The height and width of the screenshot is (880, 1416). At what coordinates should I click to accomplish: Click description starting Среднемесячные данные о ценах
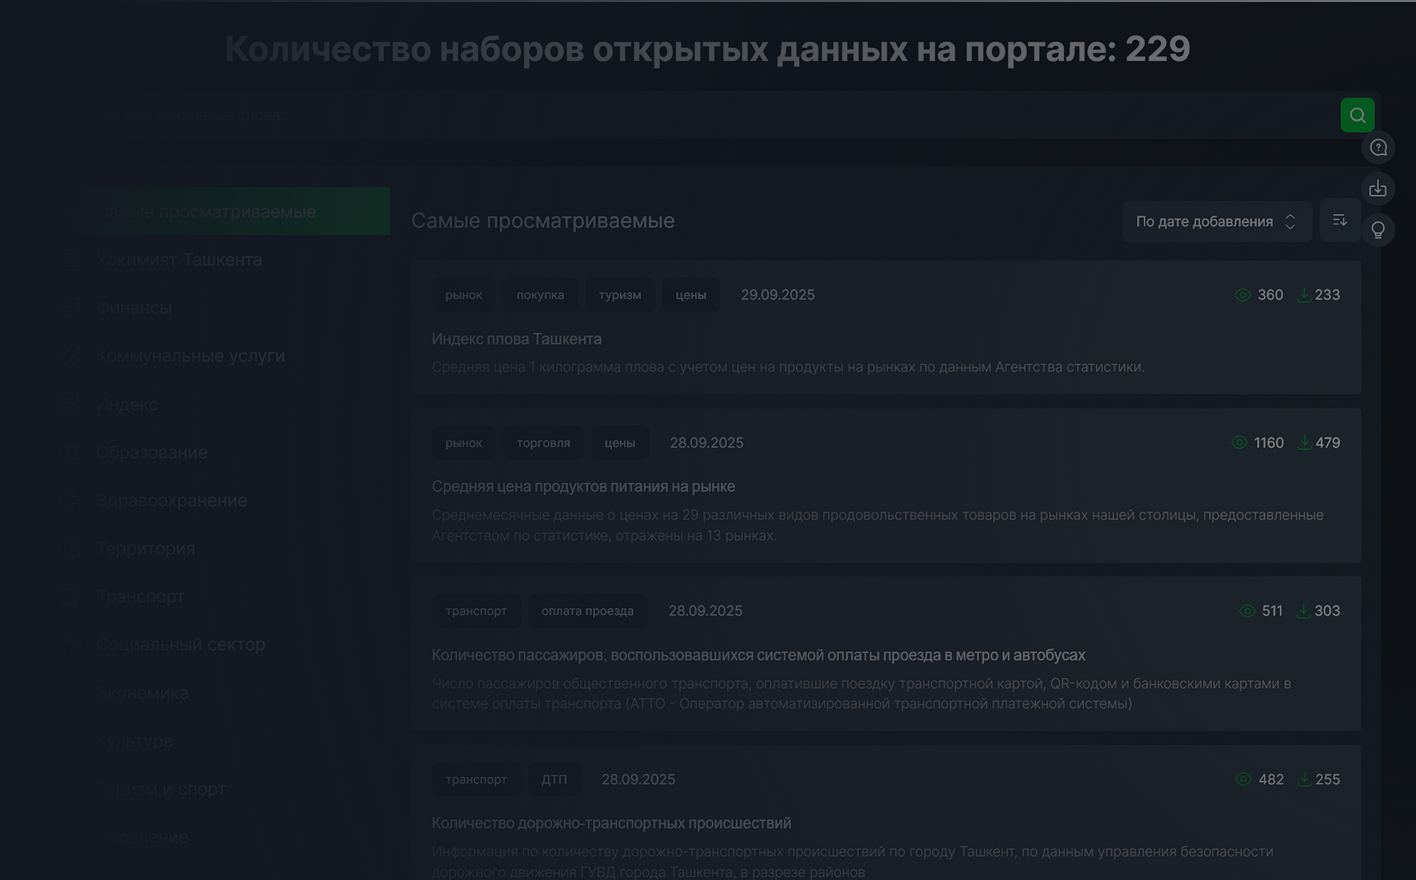point(877,525)
